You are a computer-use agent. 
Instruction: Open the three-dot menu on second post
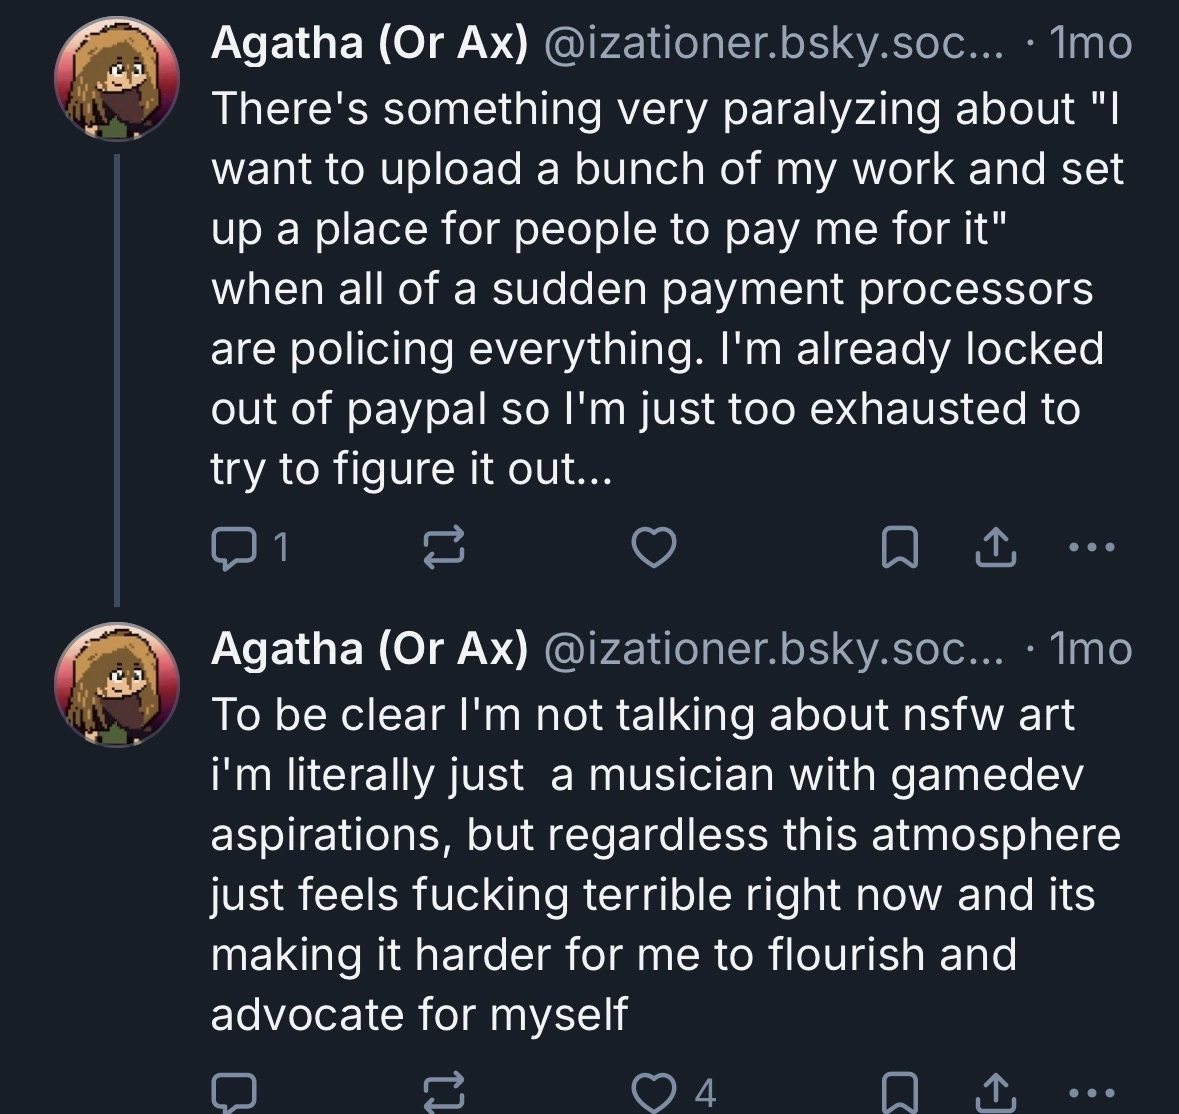point(1092,1092)
